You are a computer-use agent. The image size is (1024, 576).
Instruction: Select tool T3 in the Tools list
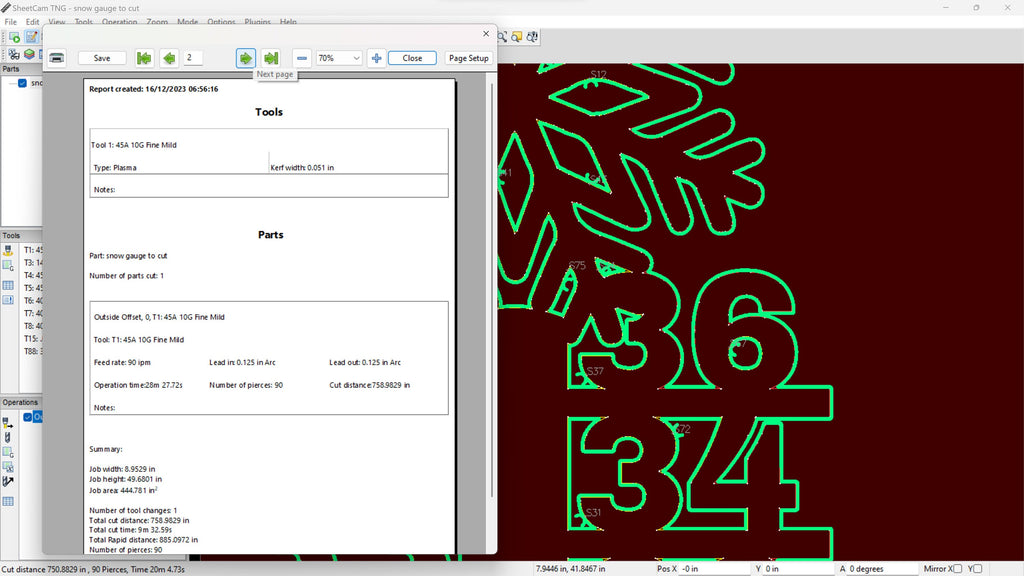tap(33, 263)
